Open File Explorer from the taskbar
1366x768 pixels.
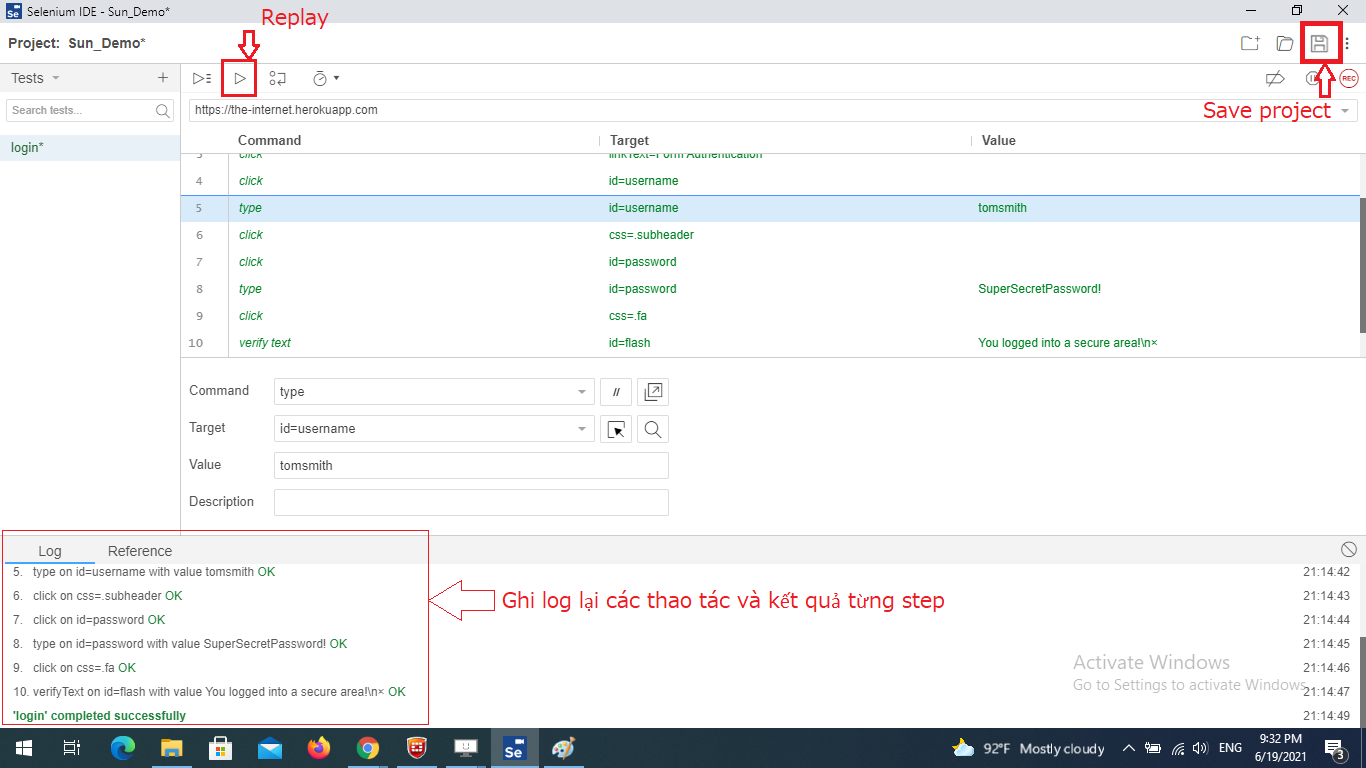[x=172, y=748]
